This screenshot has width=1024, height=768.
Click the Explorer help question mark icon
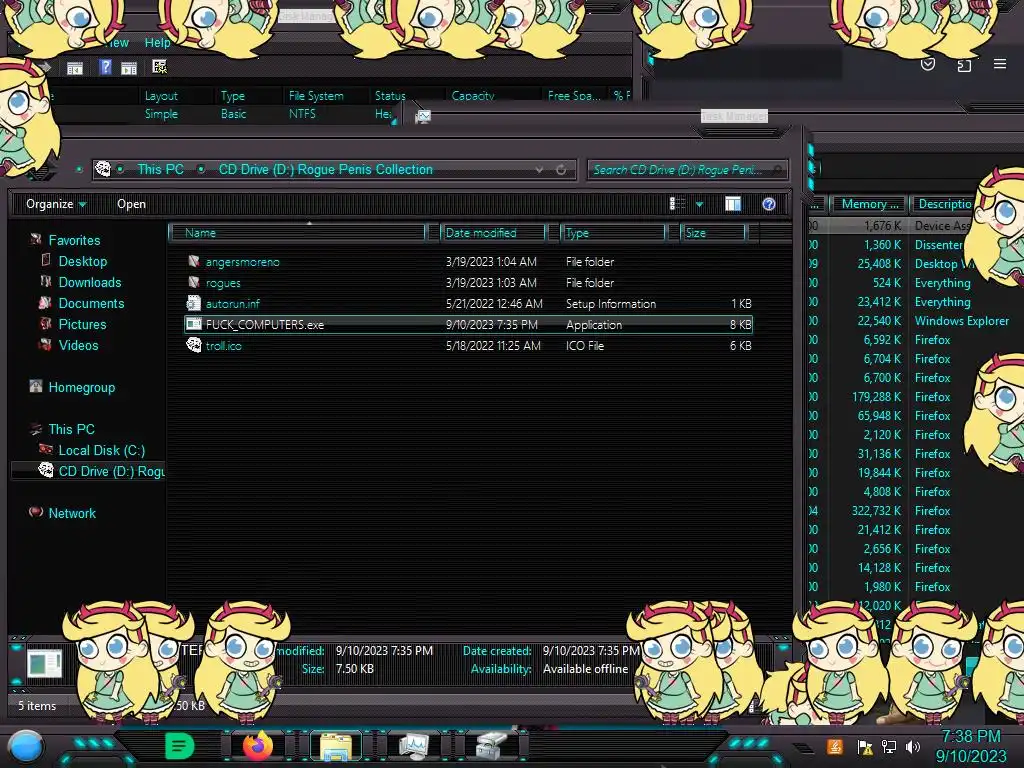769,204
